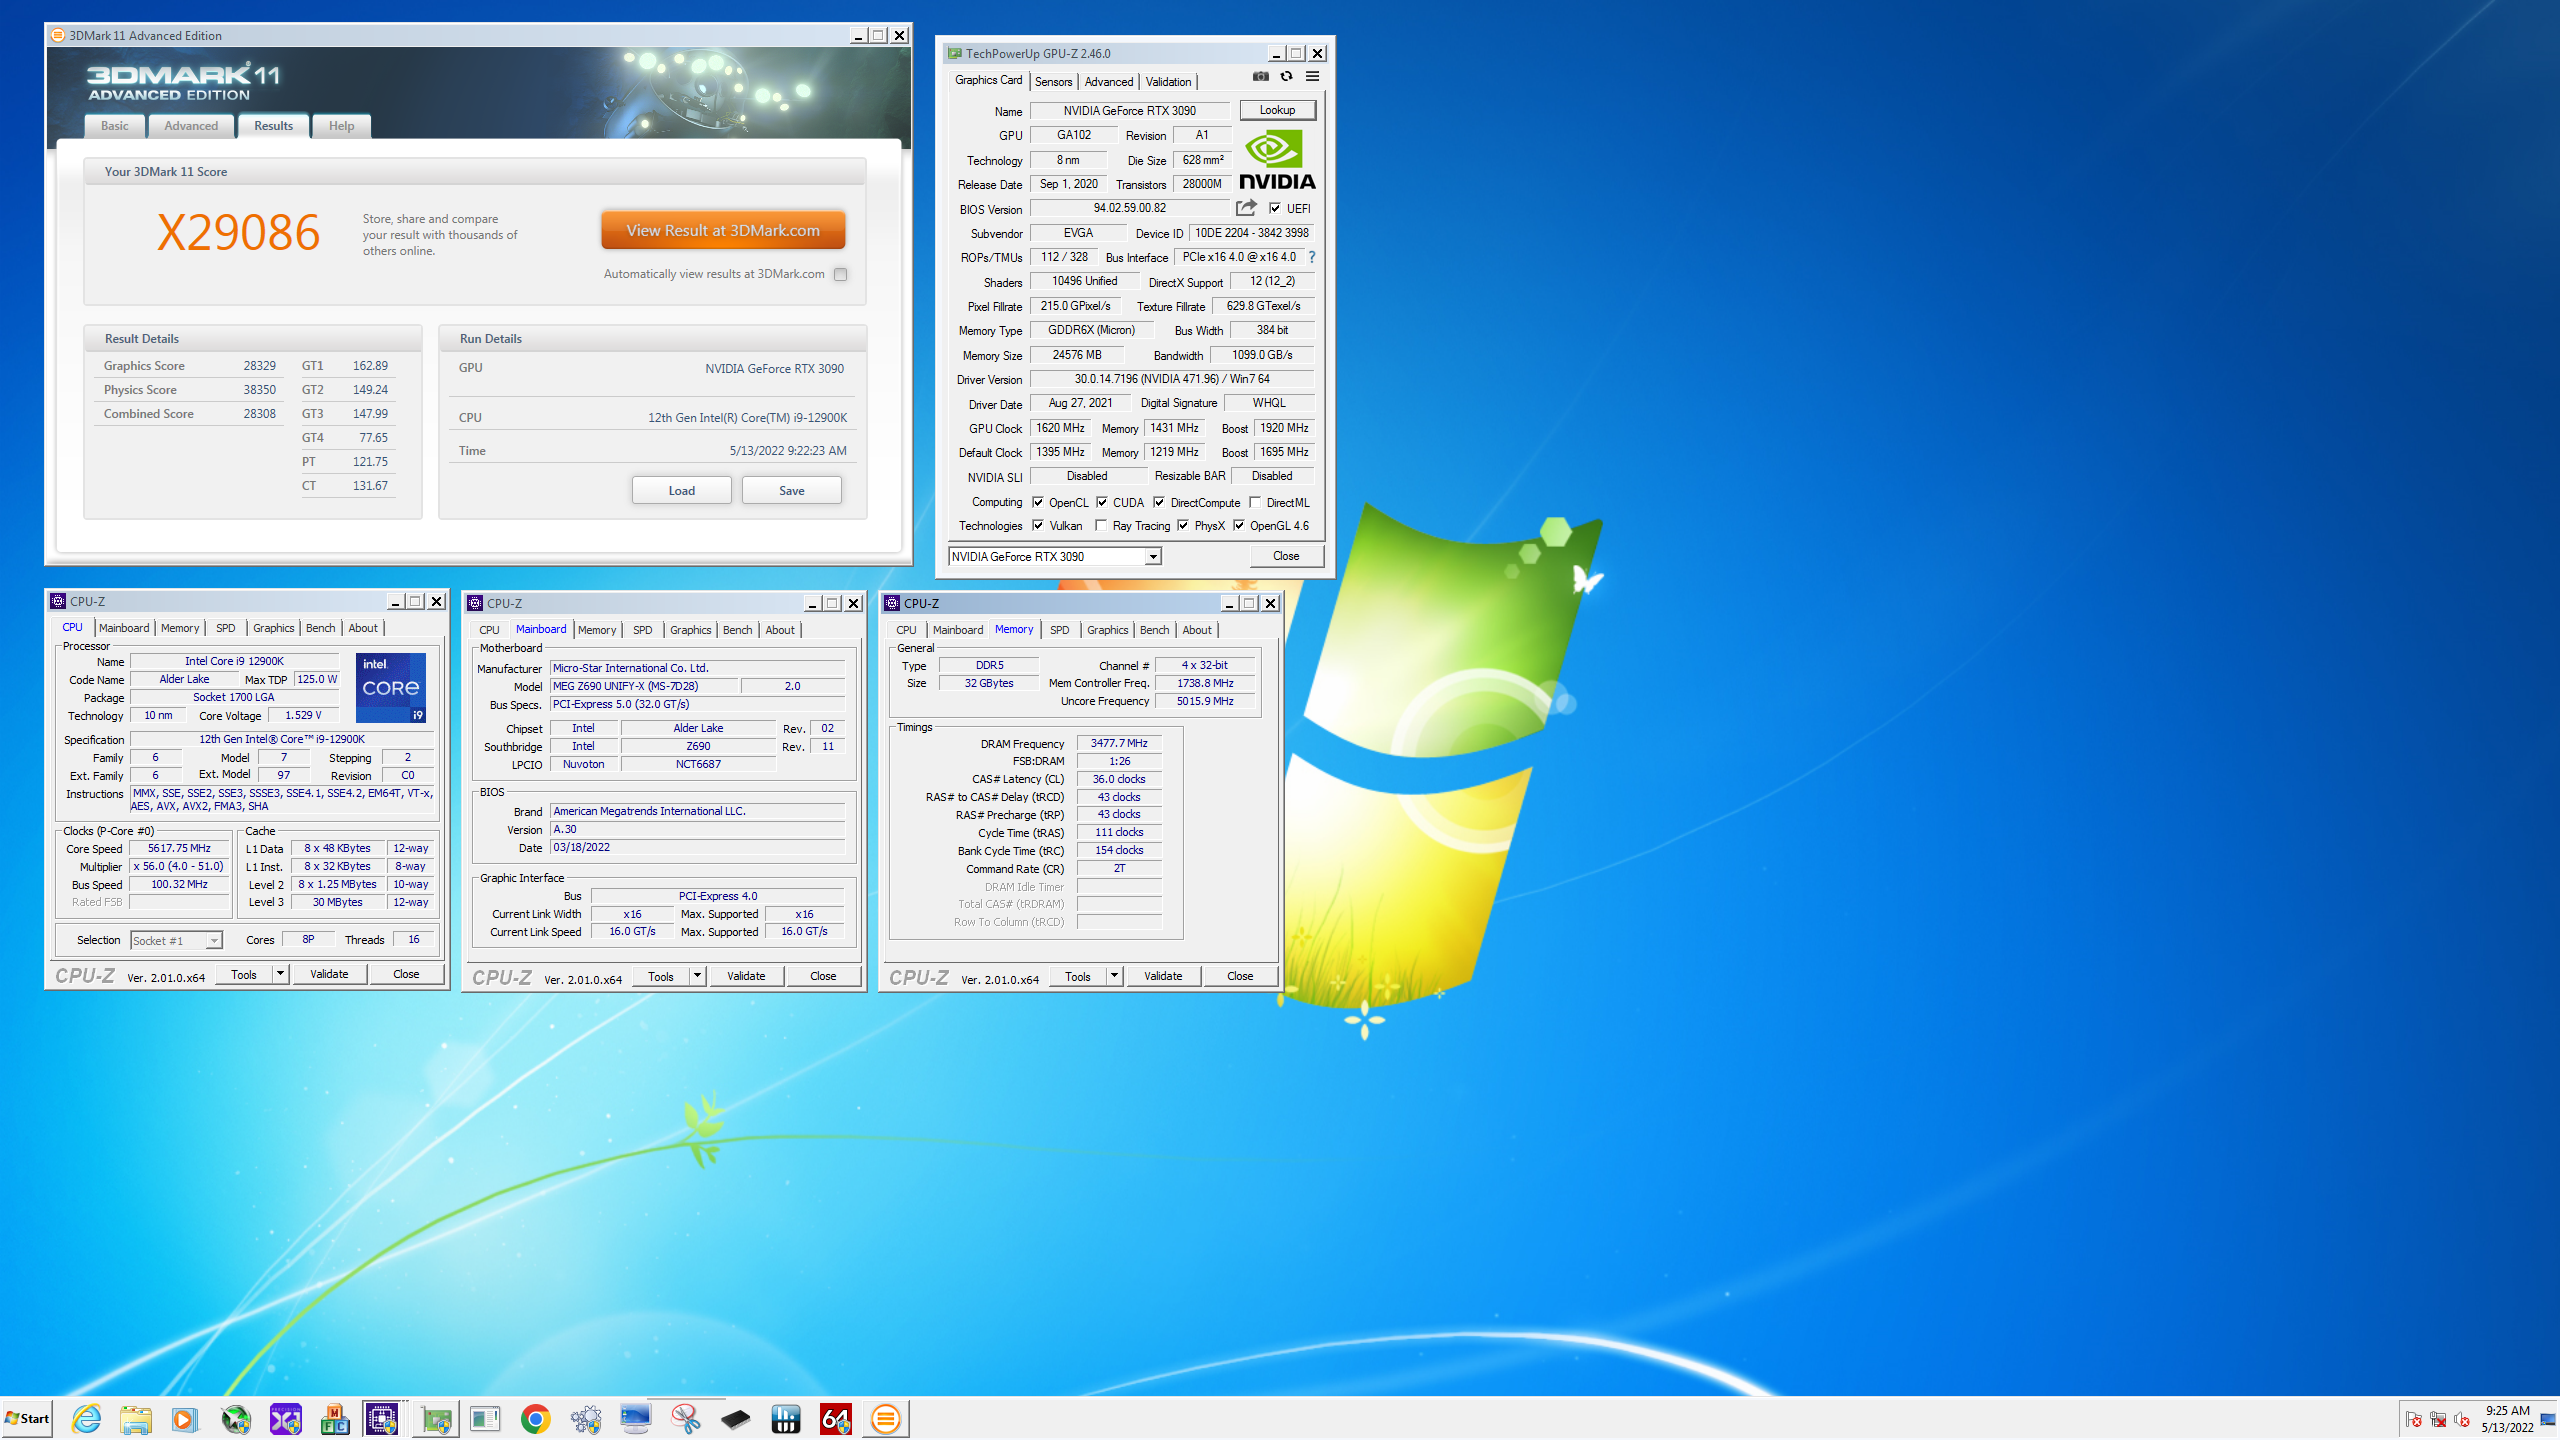
Task: Click the Bus Interface question mark in GPU-Z
Action: click(x=1312, y=257)
